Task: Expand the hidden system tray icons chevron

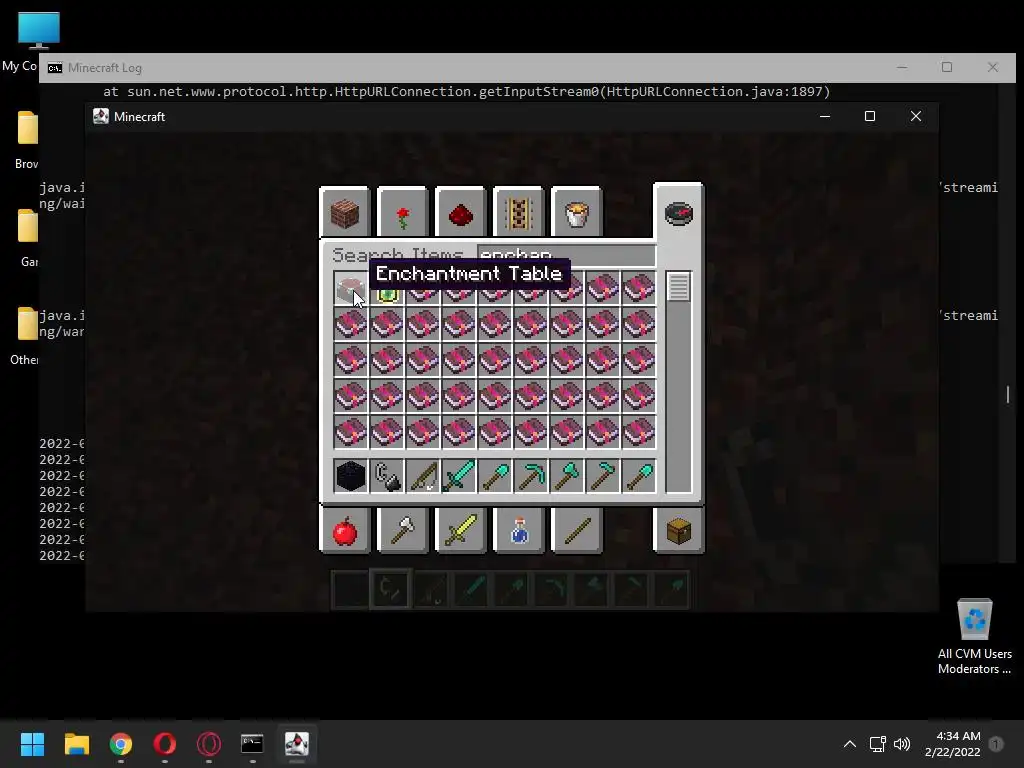Action: (850, 744)
